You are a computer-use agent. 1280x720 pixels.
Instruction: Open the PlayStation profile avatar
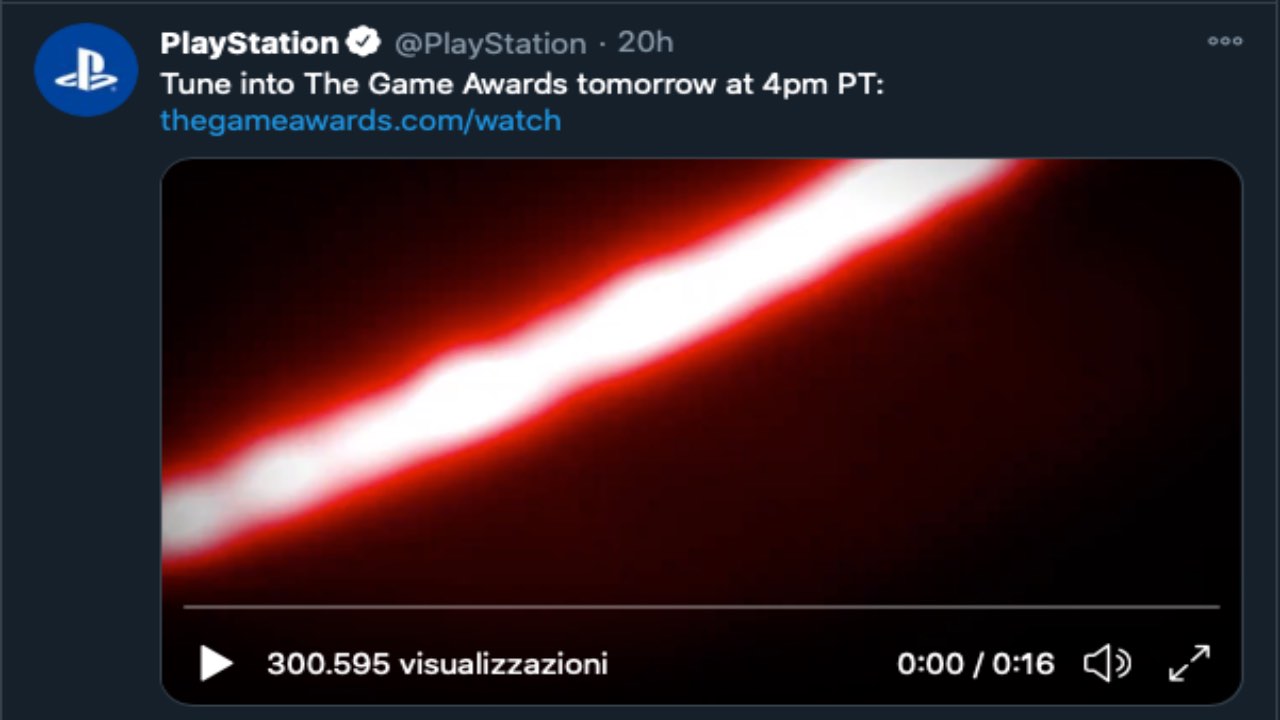(86, 70)
